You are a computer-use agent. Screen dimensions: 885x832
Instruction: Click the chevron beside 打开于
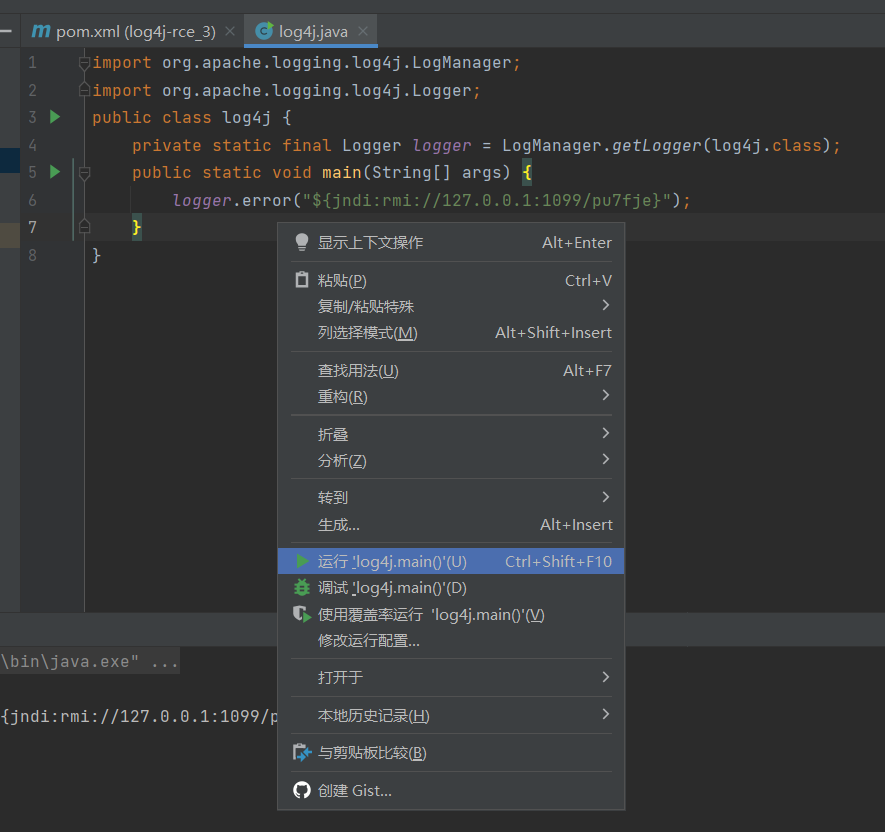click(x=606, y=676)
